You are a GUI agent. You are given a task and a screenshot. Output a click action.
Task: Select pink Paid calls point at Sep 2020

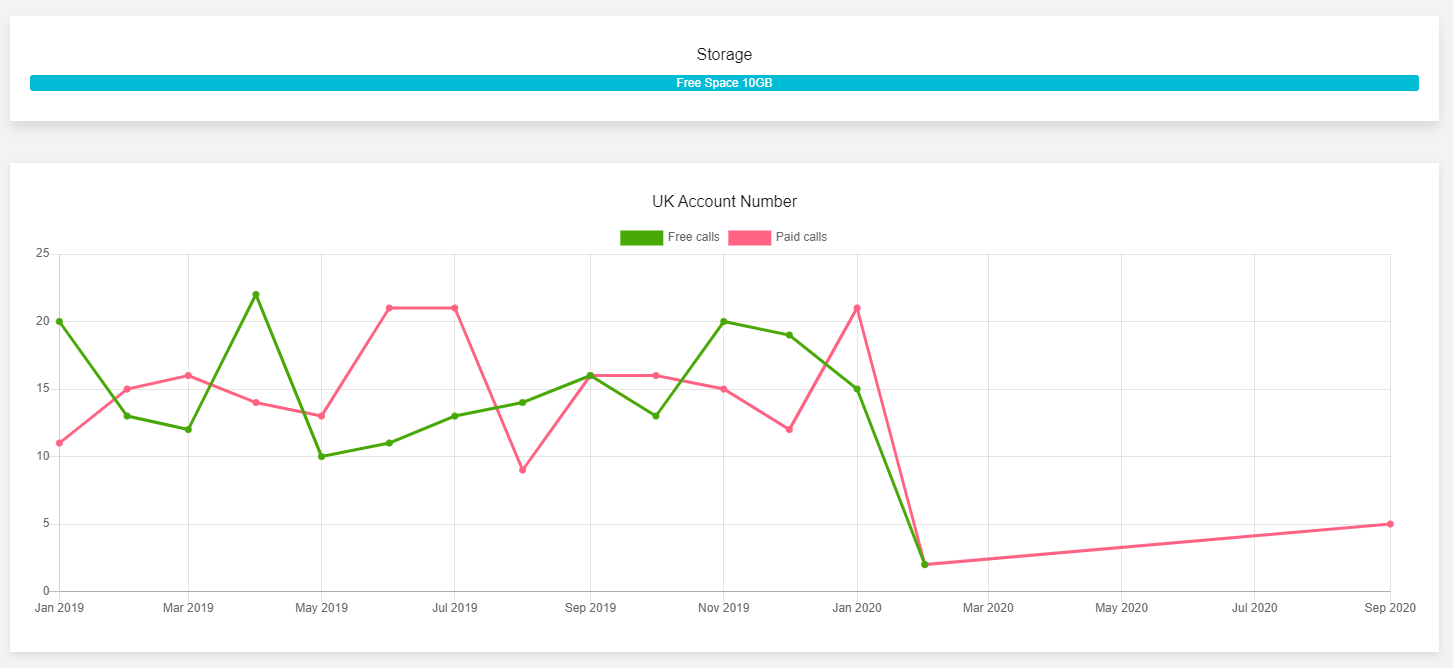coord(1390,524)
